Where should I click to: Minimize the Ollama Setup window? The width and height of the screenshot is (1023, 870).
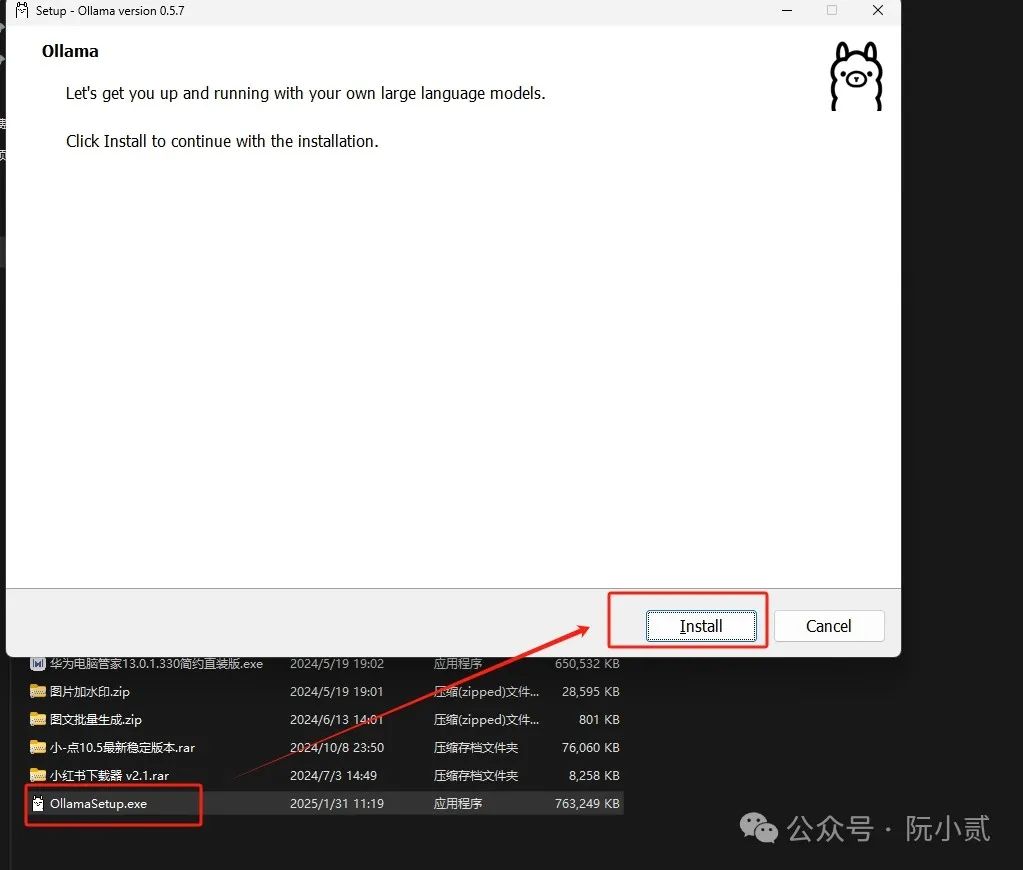pos(787,10)
